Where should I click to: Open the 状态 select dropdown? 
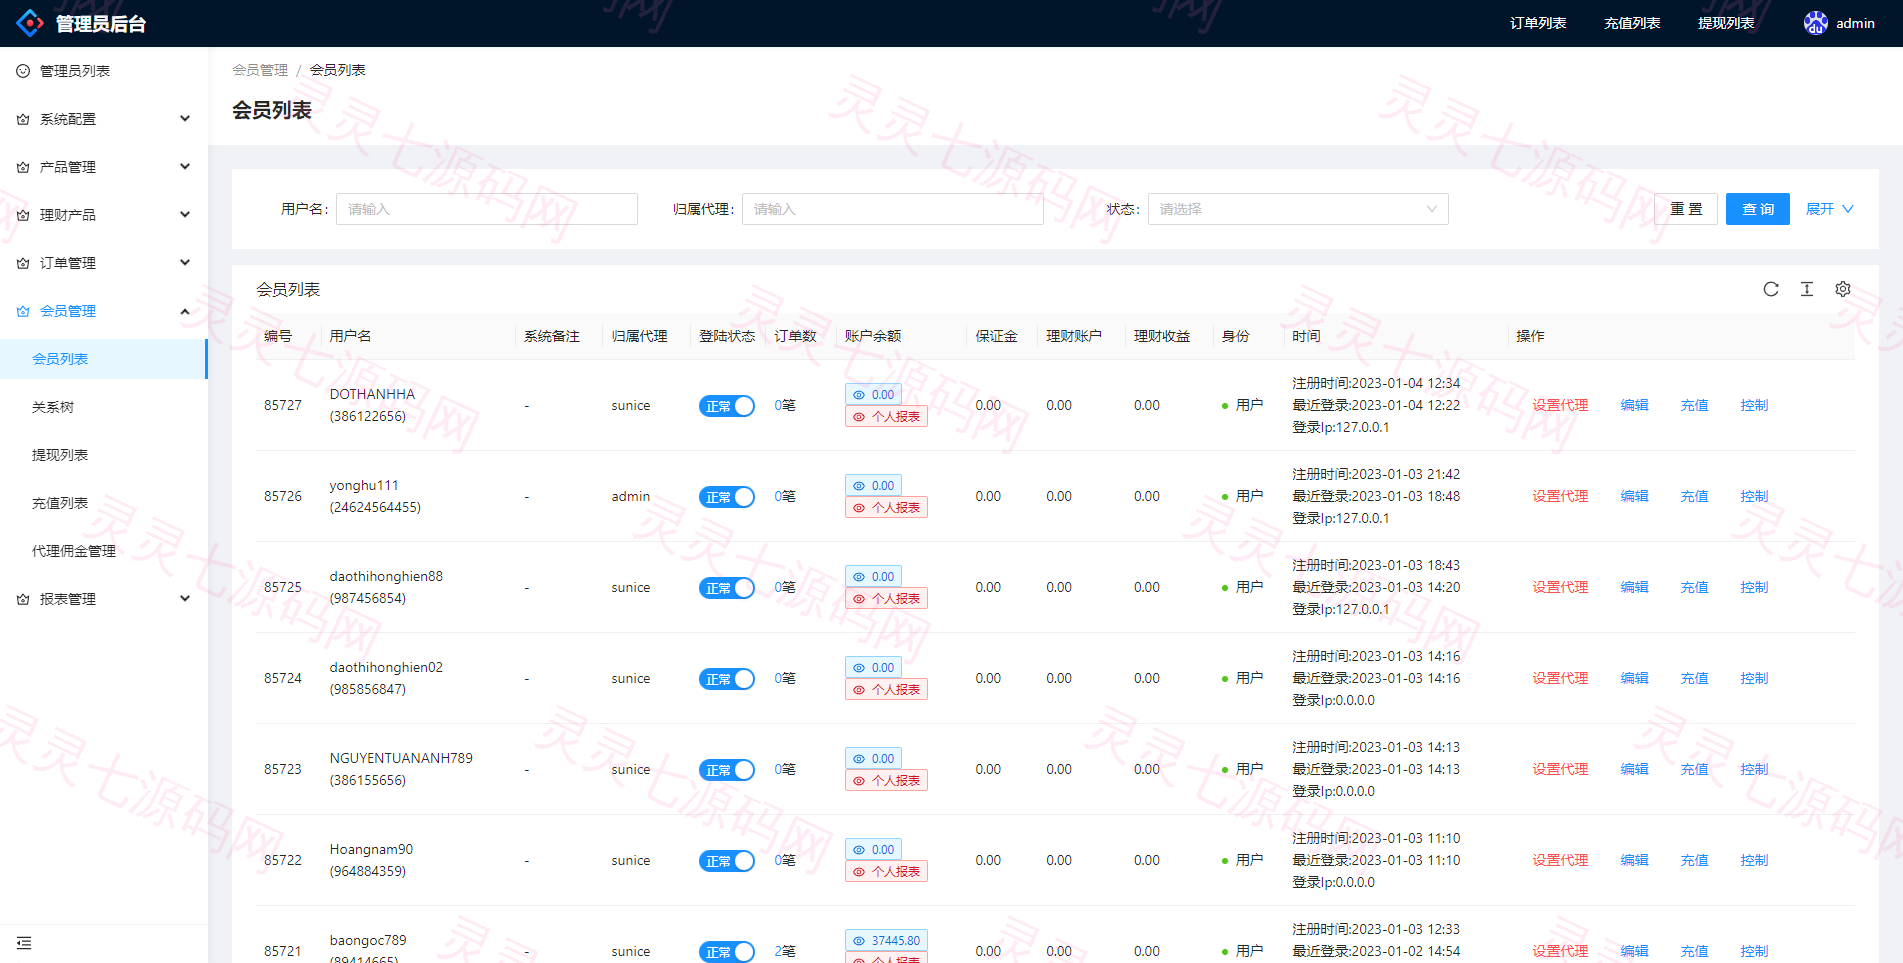tap(1298, 209)
